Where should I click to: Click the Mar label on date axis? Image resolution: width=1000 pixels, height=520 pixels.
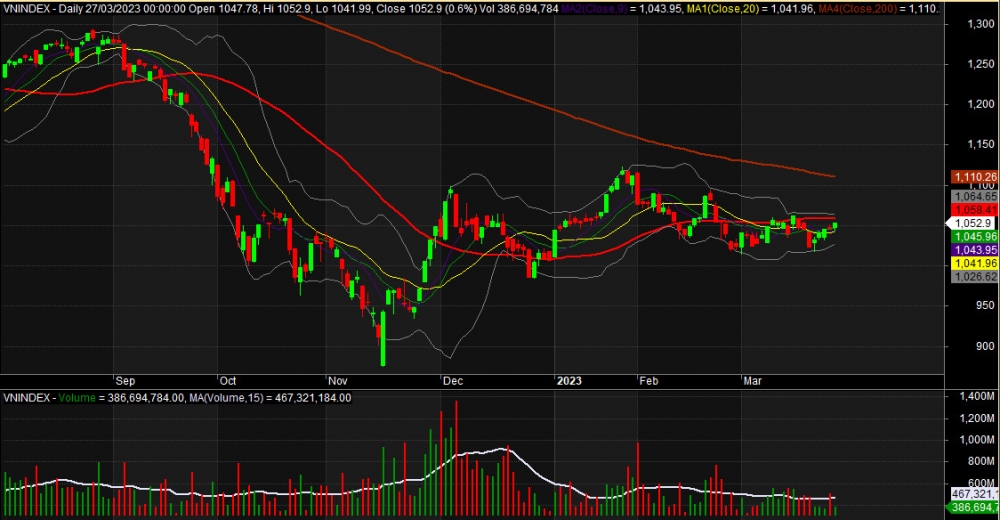pyautogui.click(x=751, y=381)
